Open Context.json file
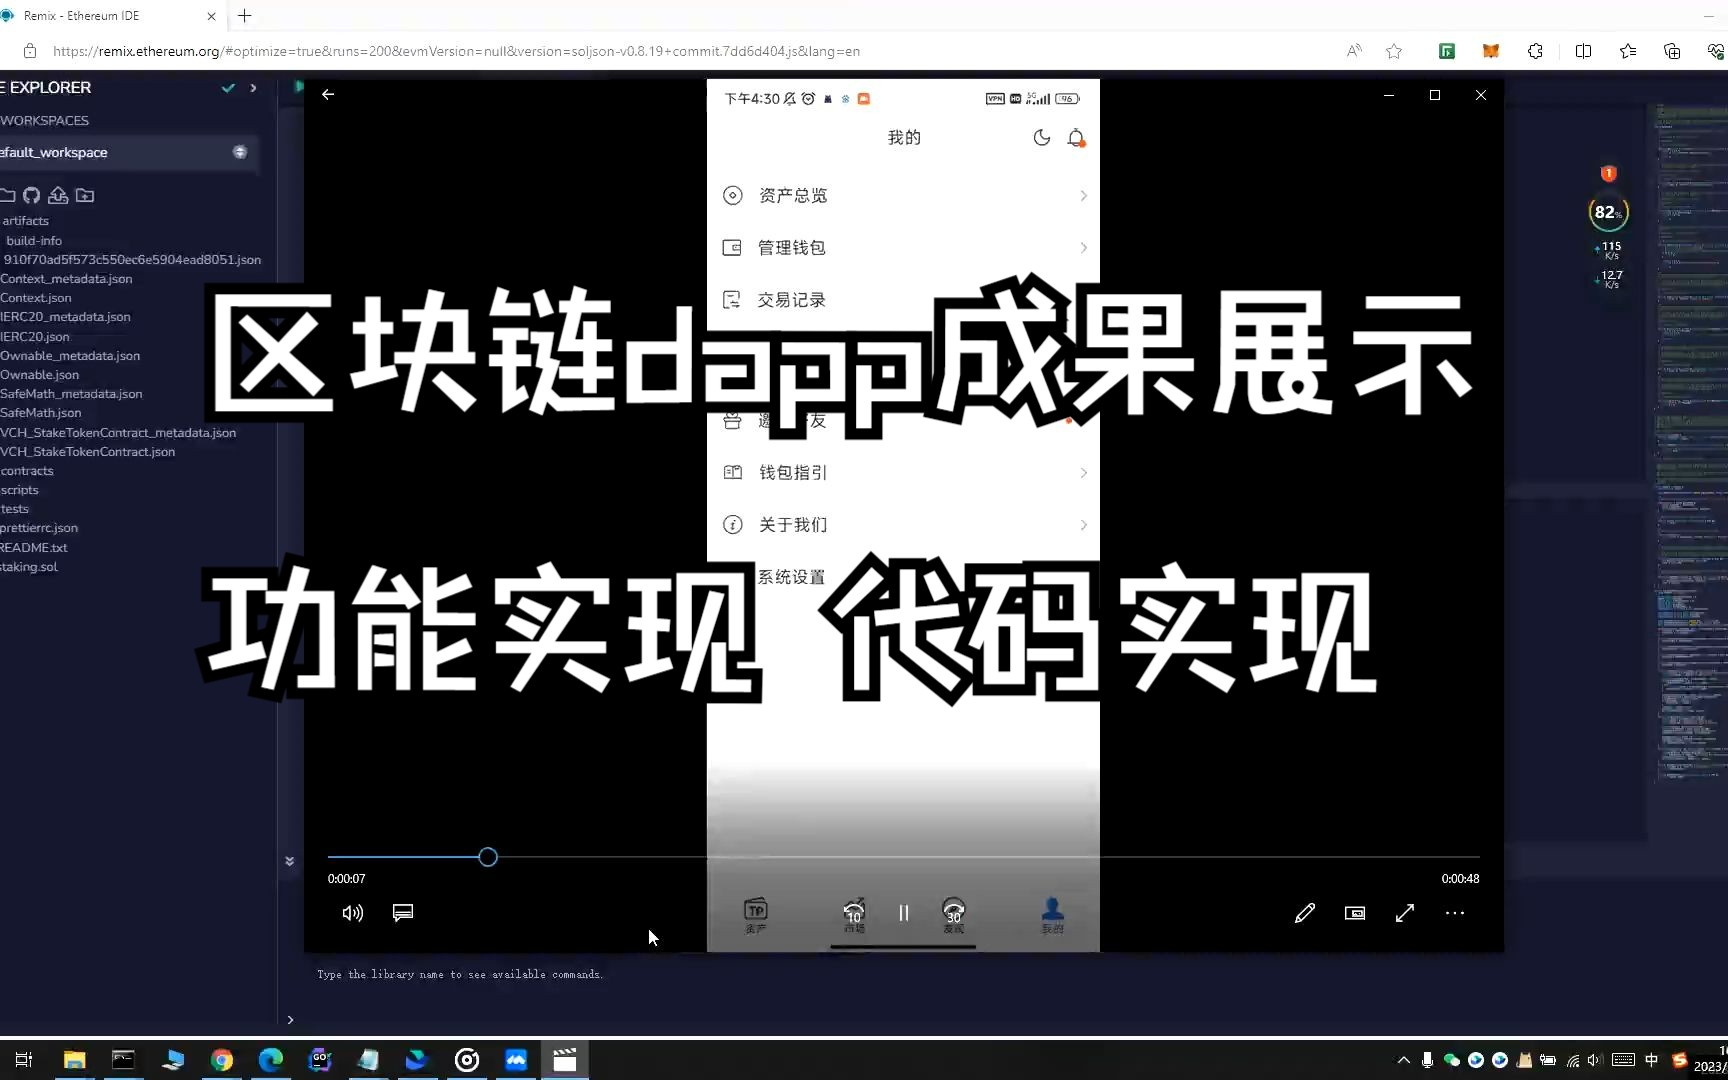 click(x=36, y=298)
